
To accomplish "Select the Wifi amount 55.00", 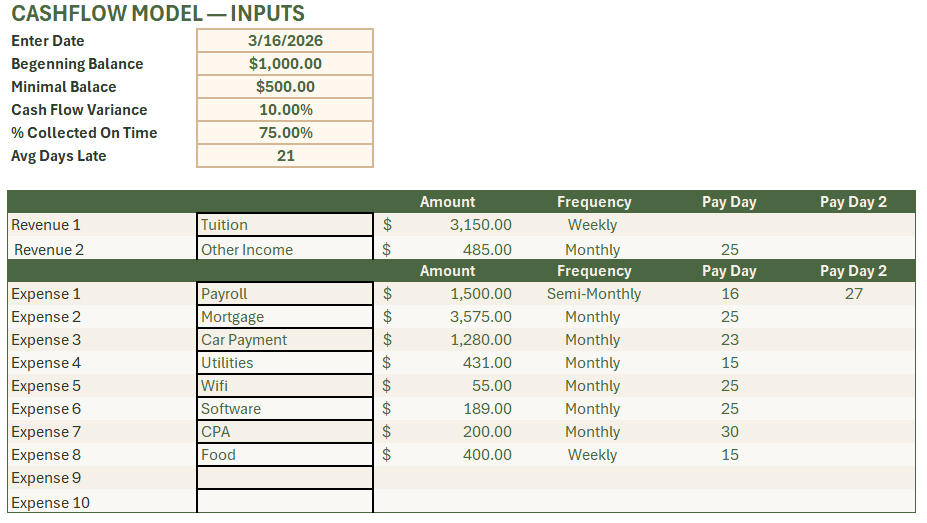I will (491, 386).
